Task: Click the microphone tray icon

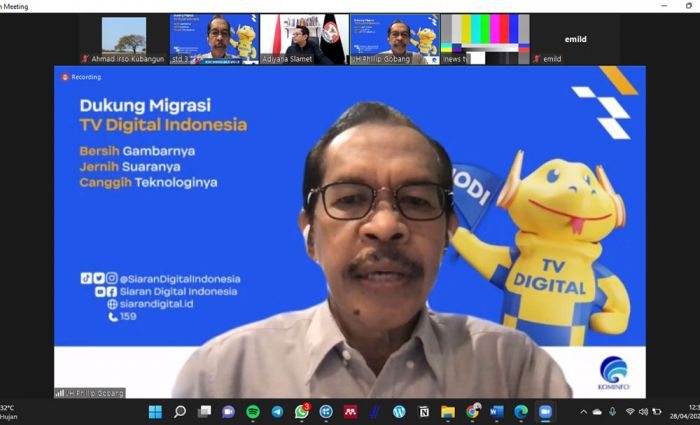Action: (x=613, y=412)
